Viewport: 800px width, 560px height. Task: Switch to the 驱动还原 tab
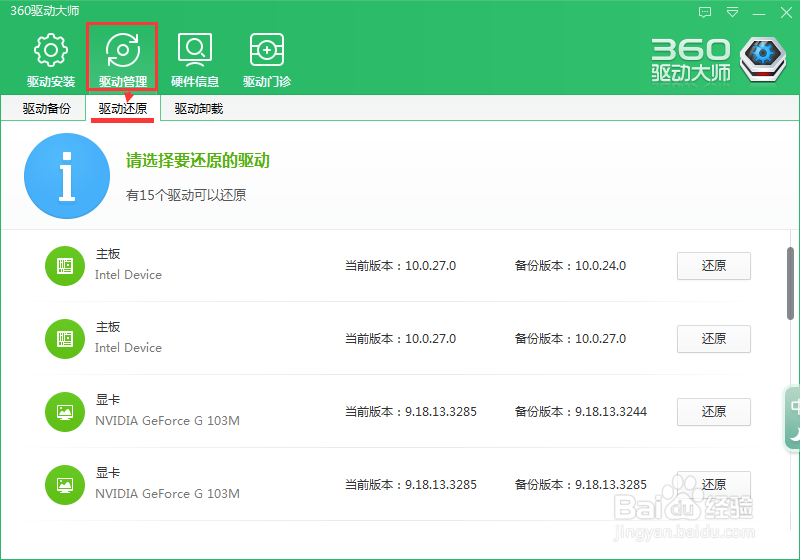tap(122, 109)
